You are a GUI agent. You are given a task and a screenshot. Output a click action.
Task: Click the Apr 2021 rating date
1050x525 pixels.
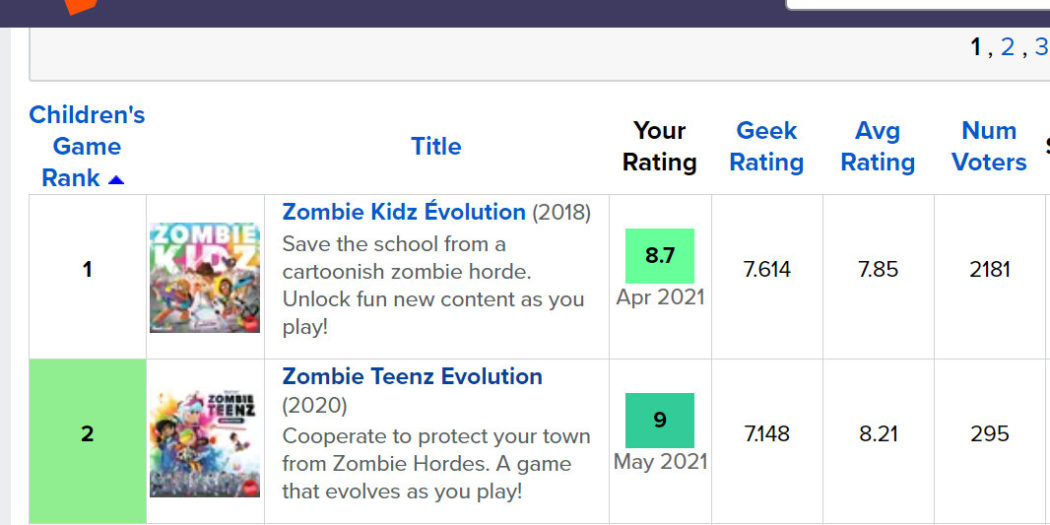coord(660,297)
